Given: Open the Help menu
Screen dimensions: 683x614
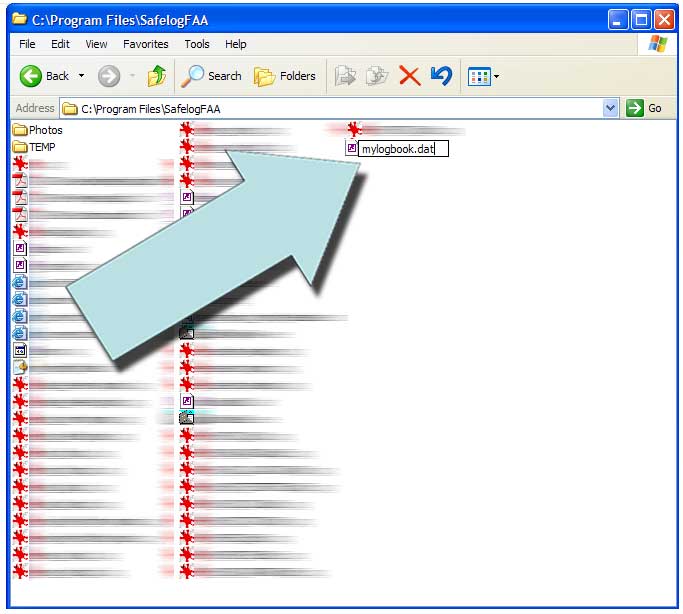Looking at the screenshot, I should click(x=236, y=44).
